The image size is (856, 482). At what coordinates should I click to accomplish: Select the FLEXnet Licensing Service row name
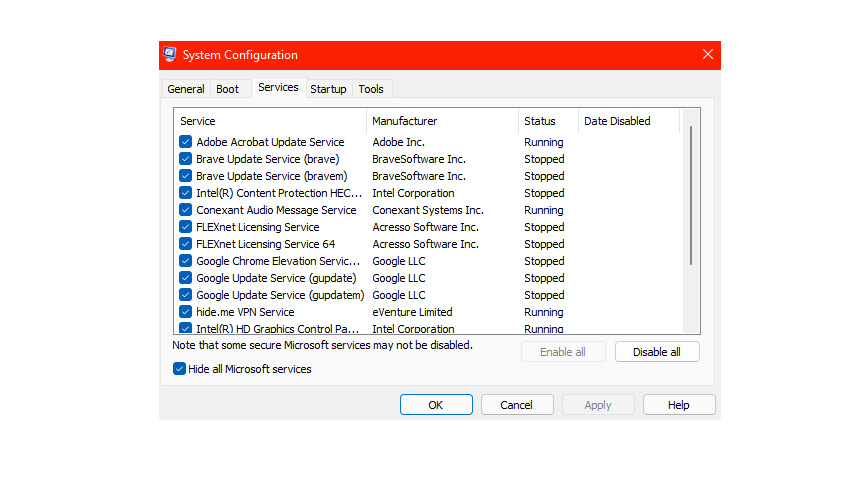coord(258,227)
